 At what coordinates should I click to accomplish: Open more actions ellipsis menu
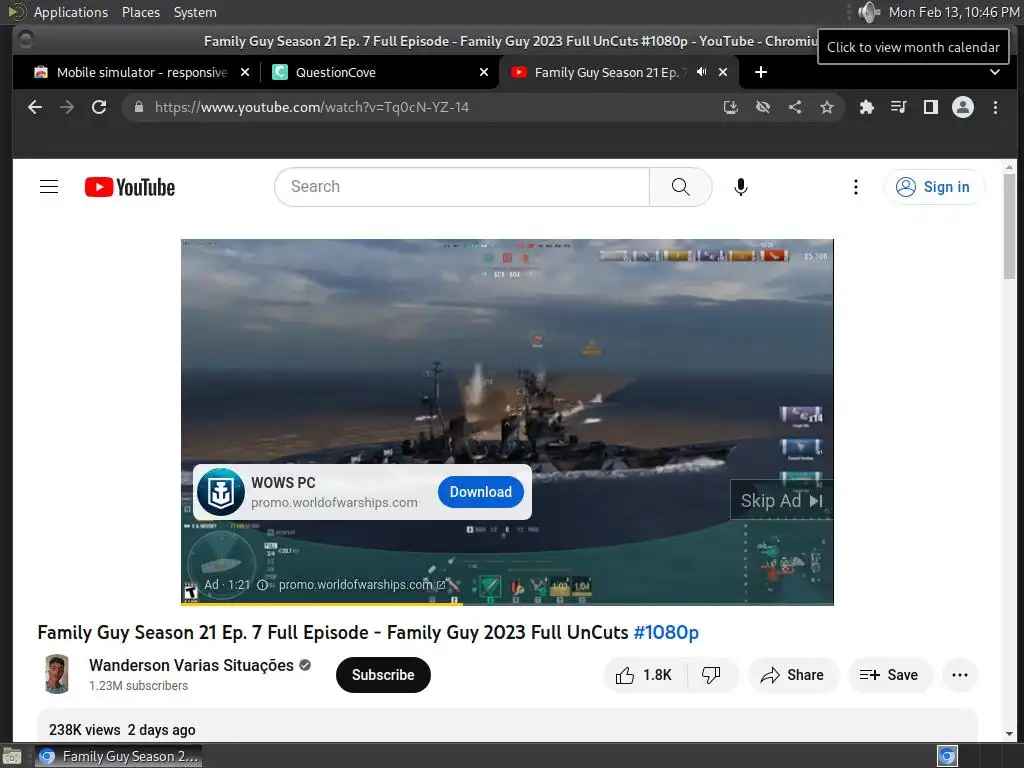960,675
